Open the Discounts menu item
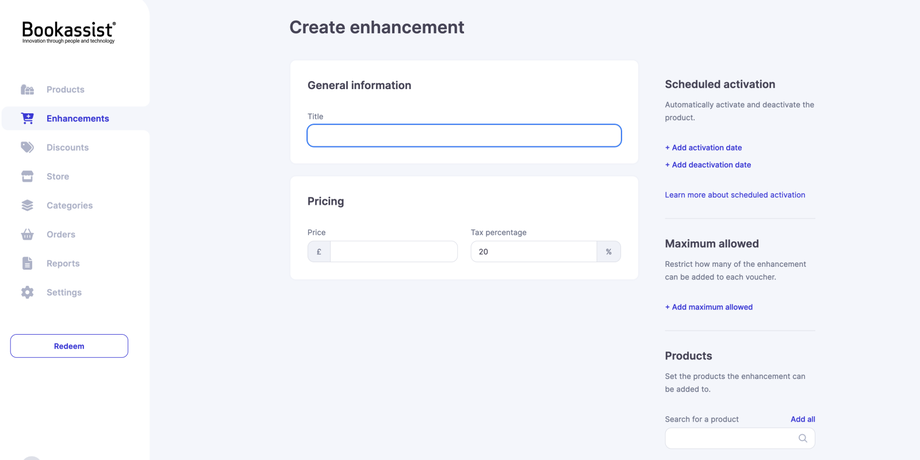Image resolution: width=920 pixels, height=460 pixels. point(67,147)
